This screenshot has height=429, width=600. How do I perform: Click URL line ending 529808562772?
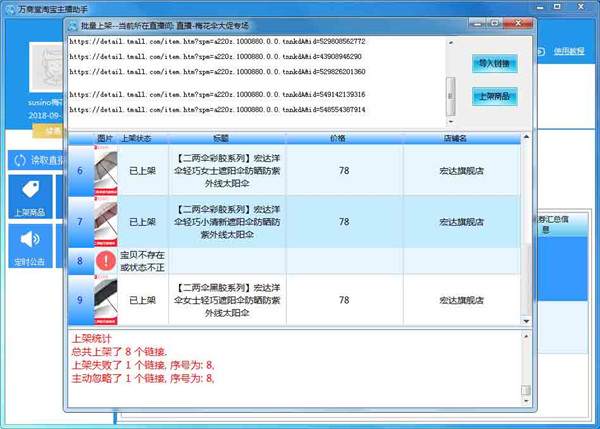click(x=217, y=41)
